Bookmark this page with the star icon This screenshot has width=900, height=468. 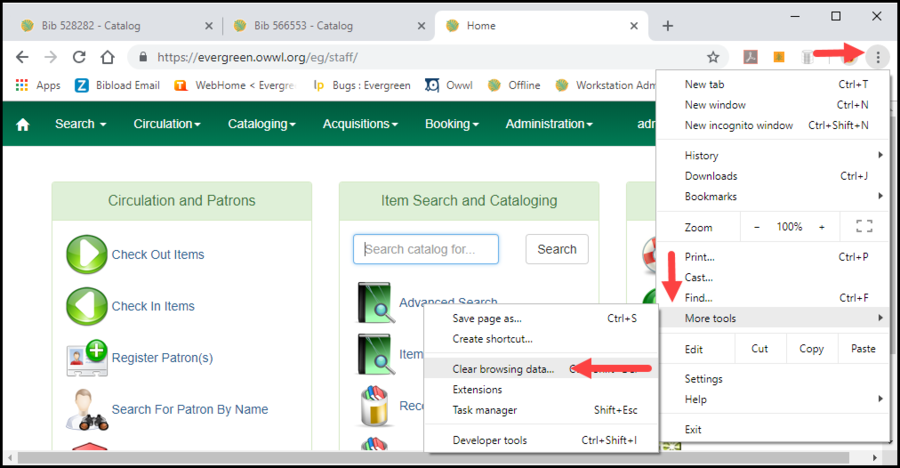[x=713, y=57]
